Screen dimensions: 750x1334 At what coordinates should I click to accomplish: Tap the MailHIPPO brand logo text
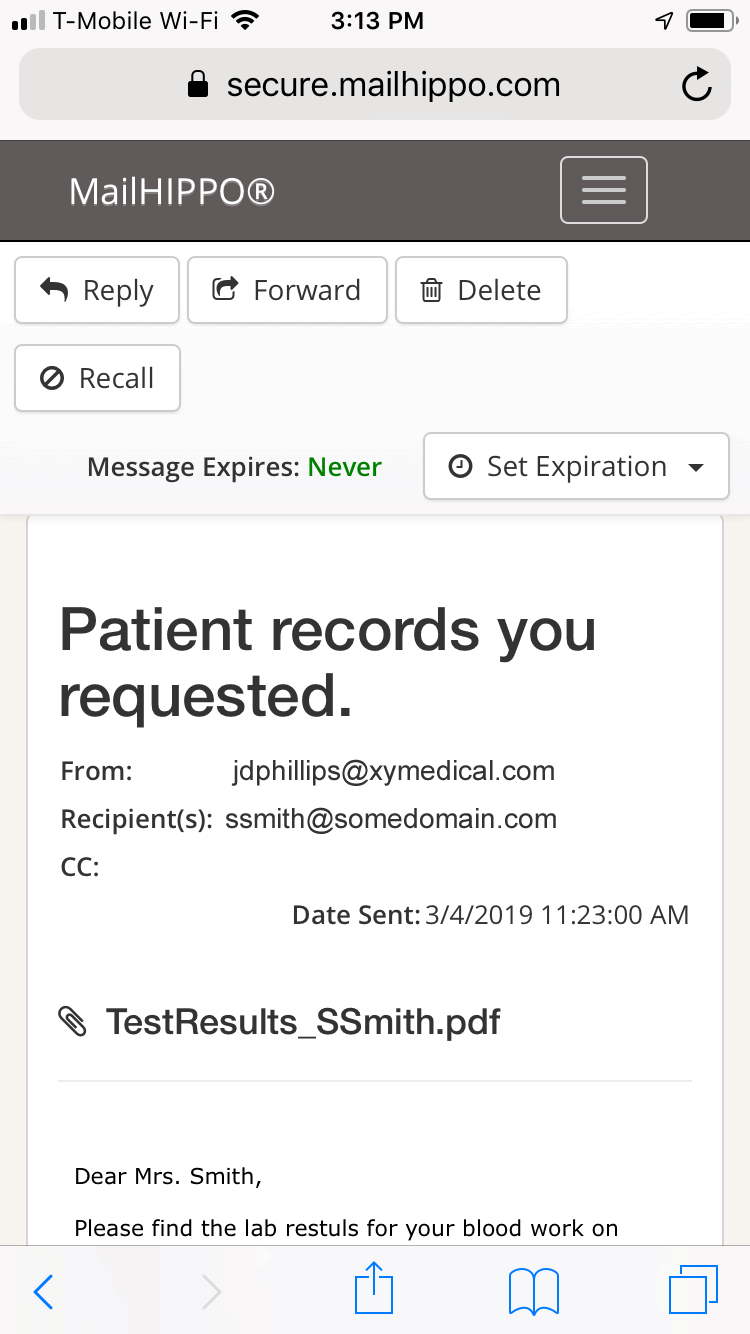[172, 191]
